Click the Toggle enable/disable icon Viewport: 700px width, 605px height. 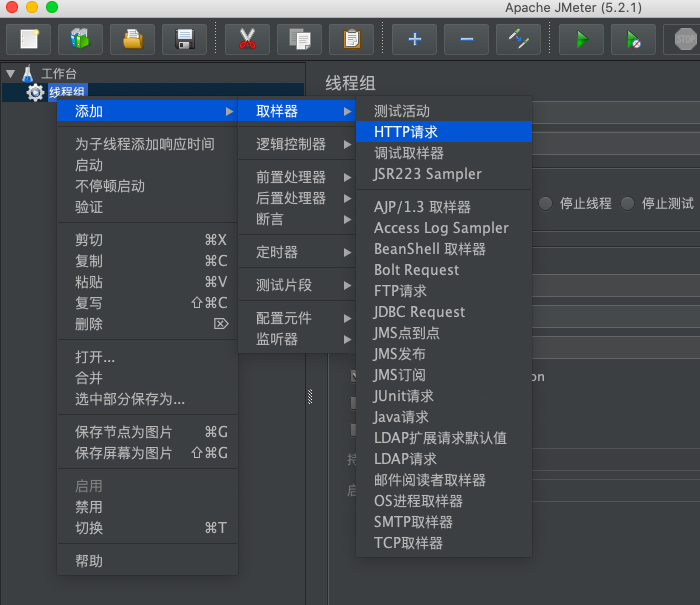[518, 40]
